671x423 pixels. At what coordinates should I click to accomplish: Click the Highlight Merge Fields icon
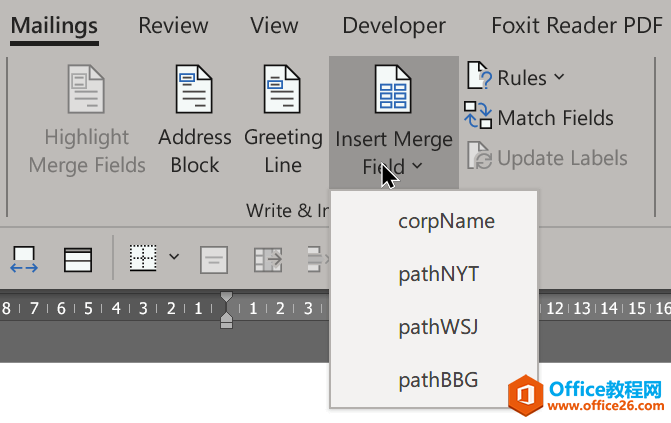87,90
